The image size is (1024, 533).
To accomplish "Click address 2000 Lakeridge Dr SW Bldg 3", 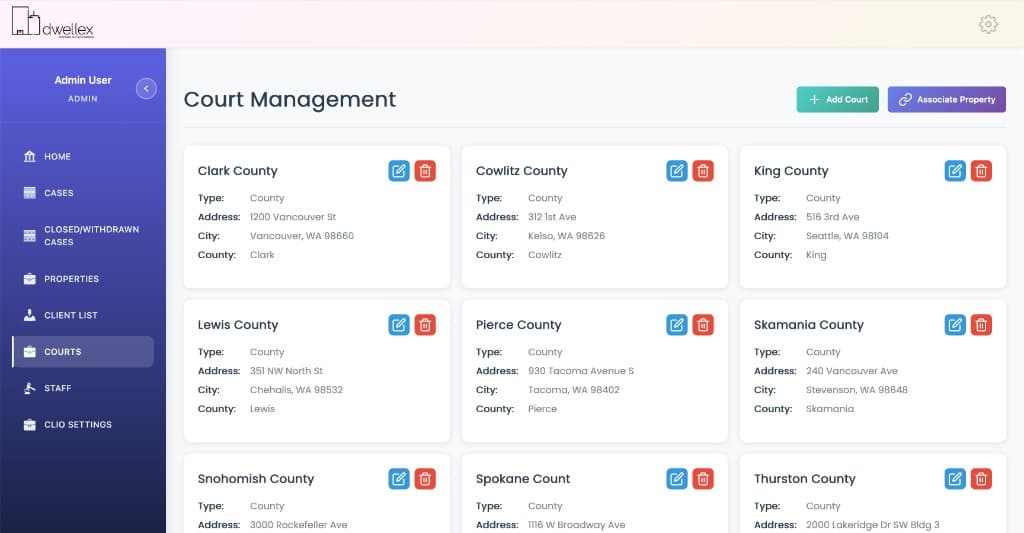I will pos(872,525).
